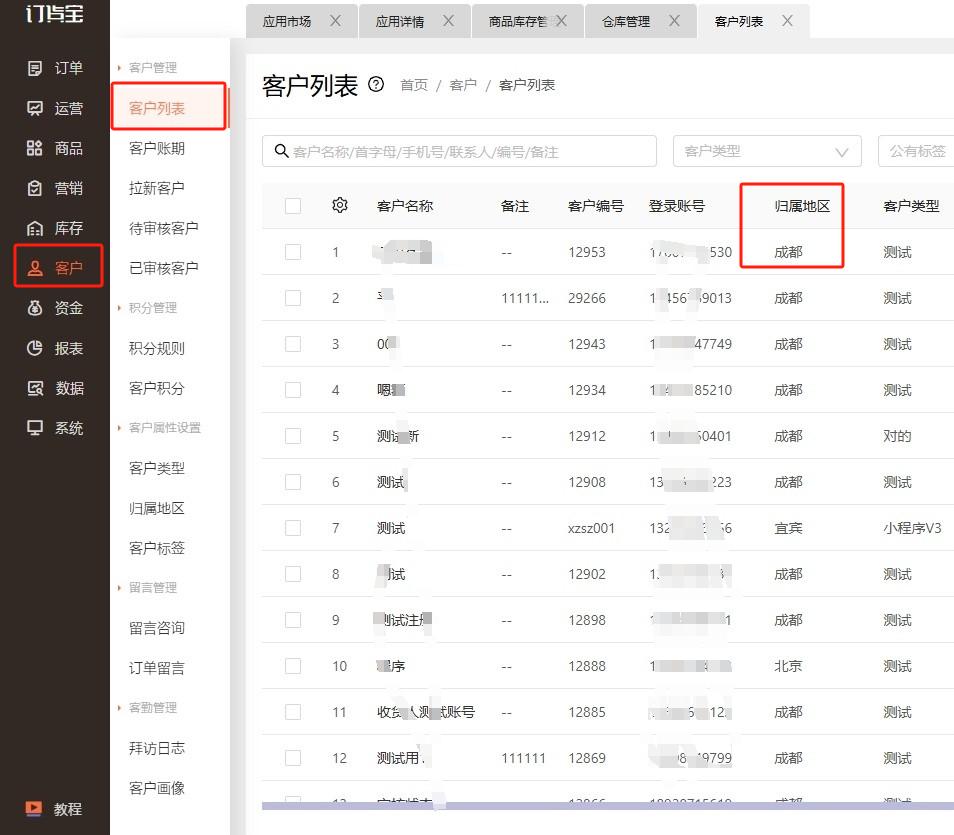The height and width of the screenshot is (835, 954).
Task: Toggle the select-all checkbox in table header
Action: pyautogui.click(x=293, y=206)
